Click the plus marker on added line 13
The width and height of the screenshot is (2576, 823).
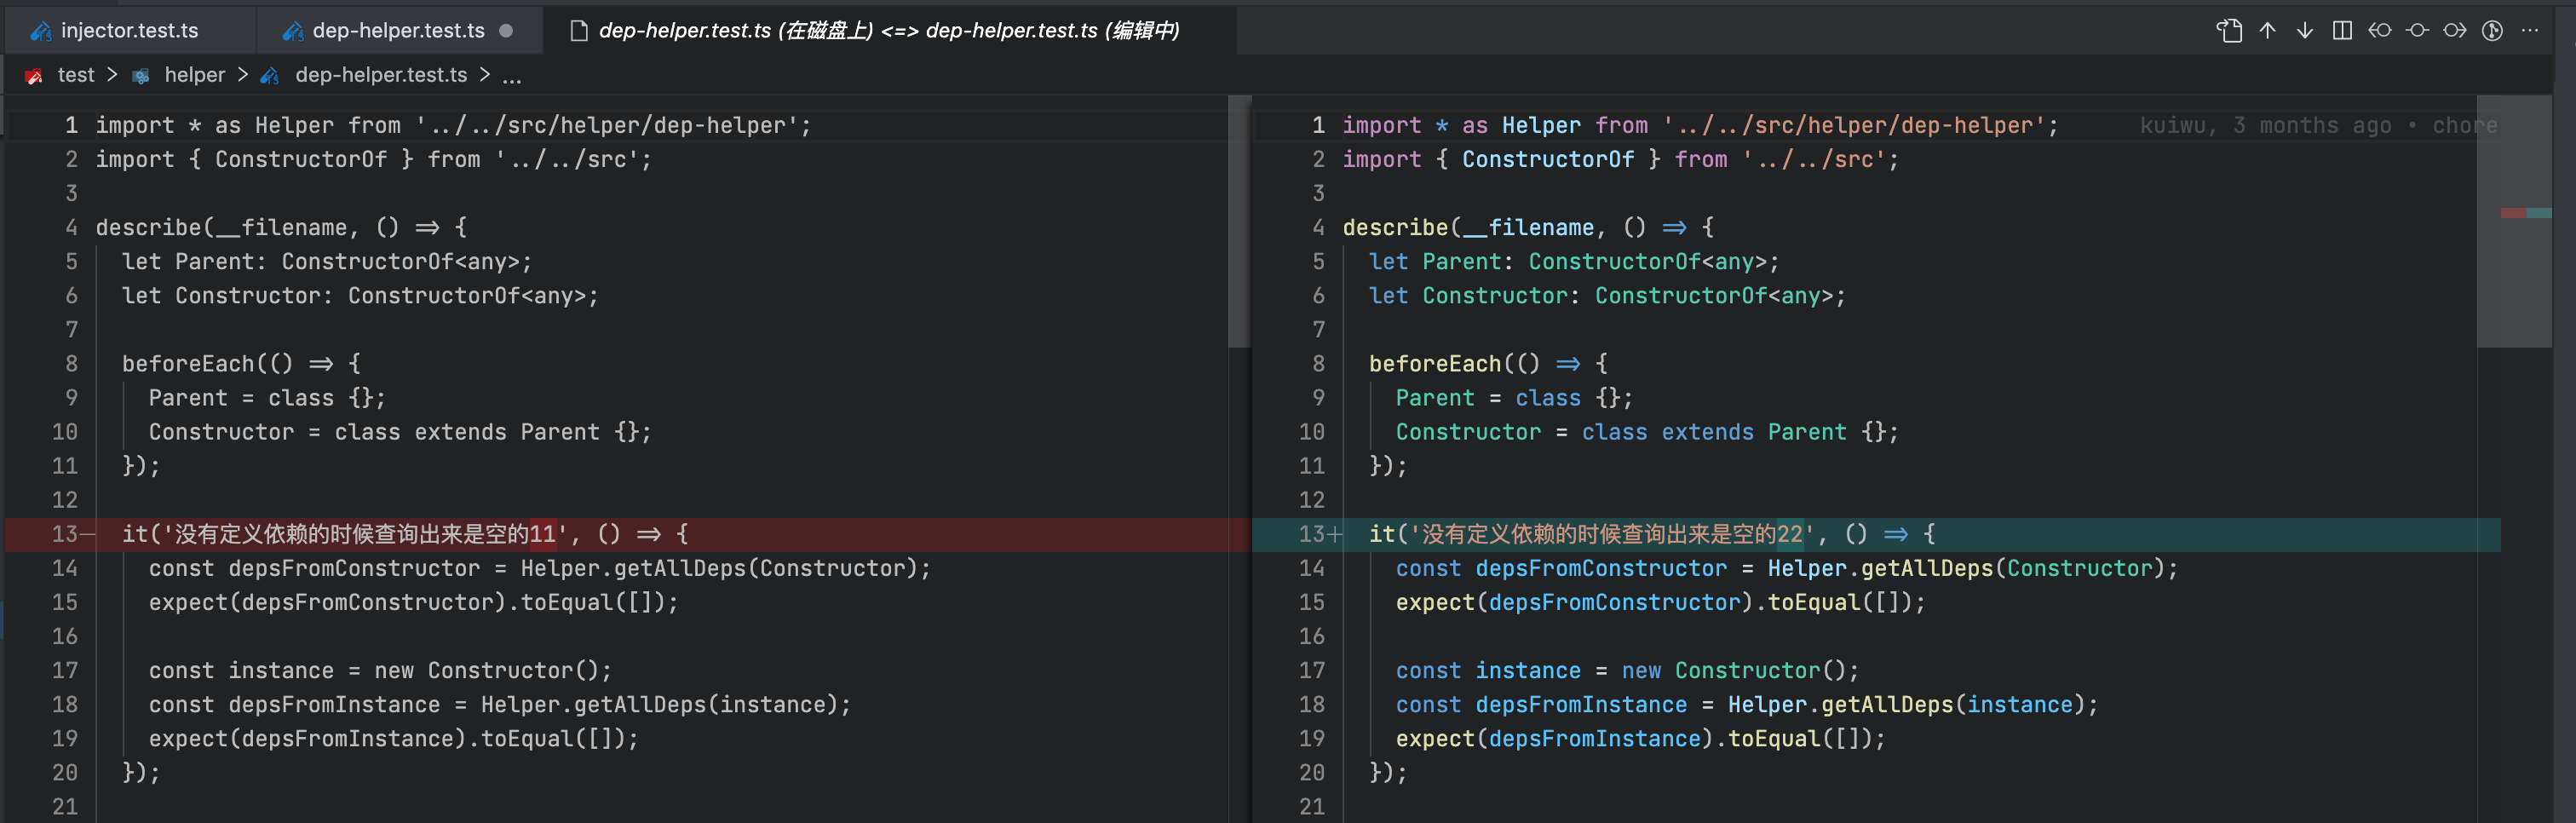coord(1335,534)
